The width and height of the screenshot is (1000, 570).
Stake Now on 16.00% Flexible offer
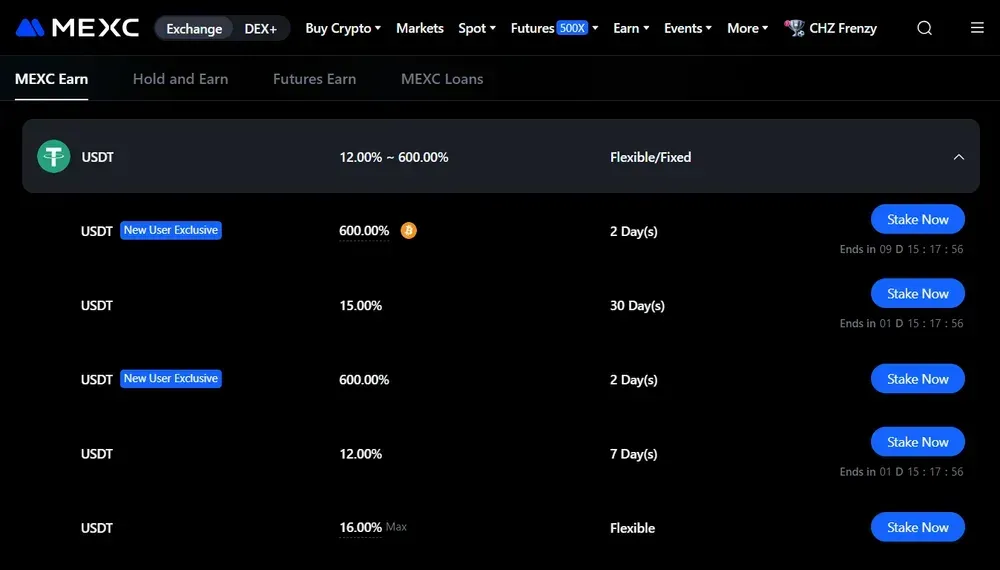pos(918,527)
